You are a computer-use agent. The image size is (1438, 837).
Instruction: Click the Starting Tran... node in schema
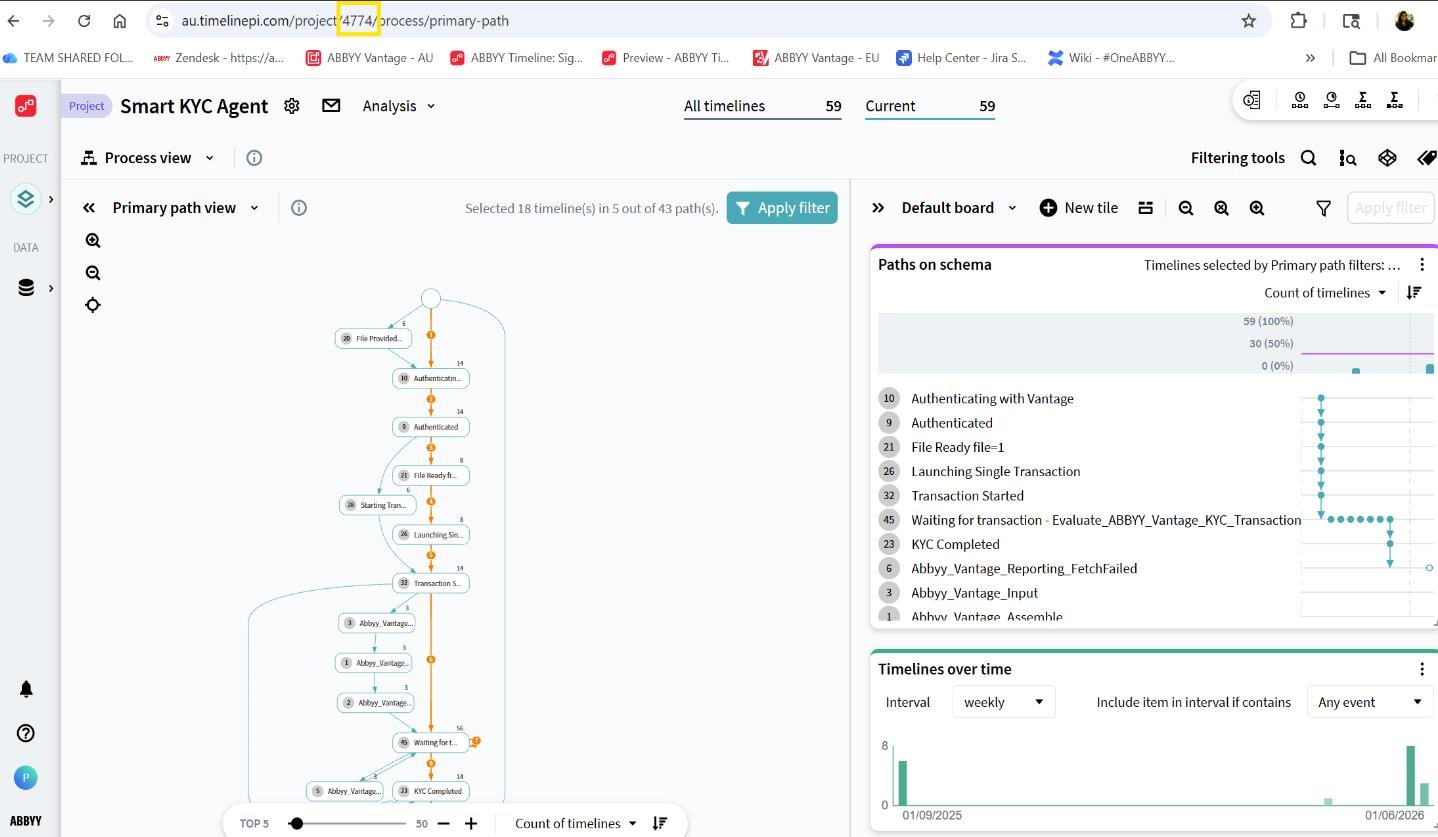click(x=378, y=505)
